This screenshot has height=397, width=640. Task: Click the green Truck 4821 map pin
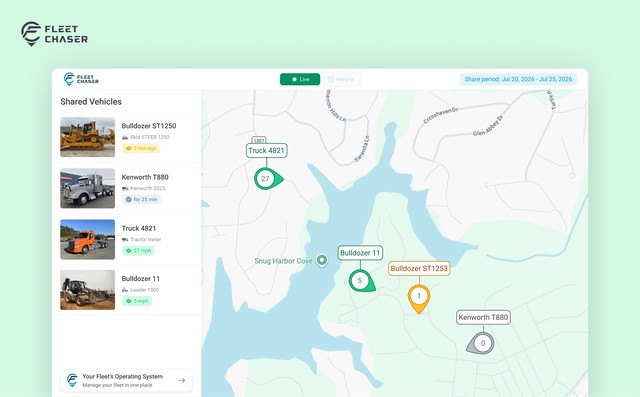pos(267,179)
